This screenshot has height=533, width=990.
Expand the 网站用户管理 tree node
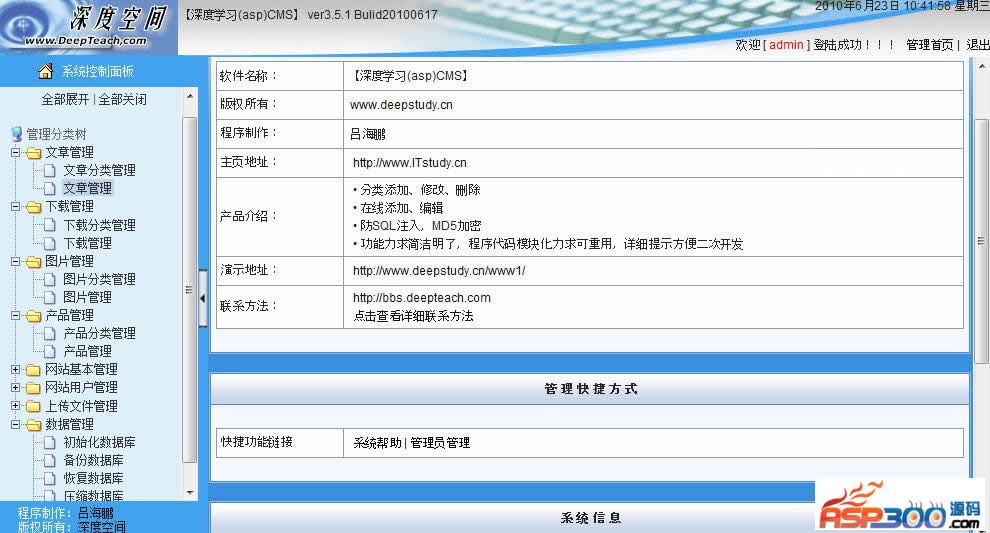coord(16,387)
